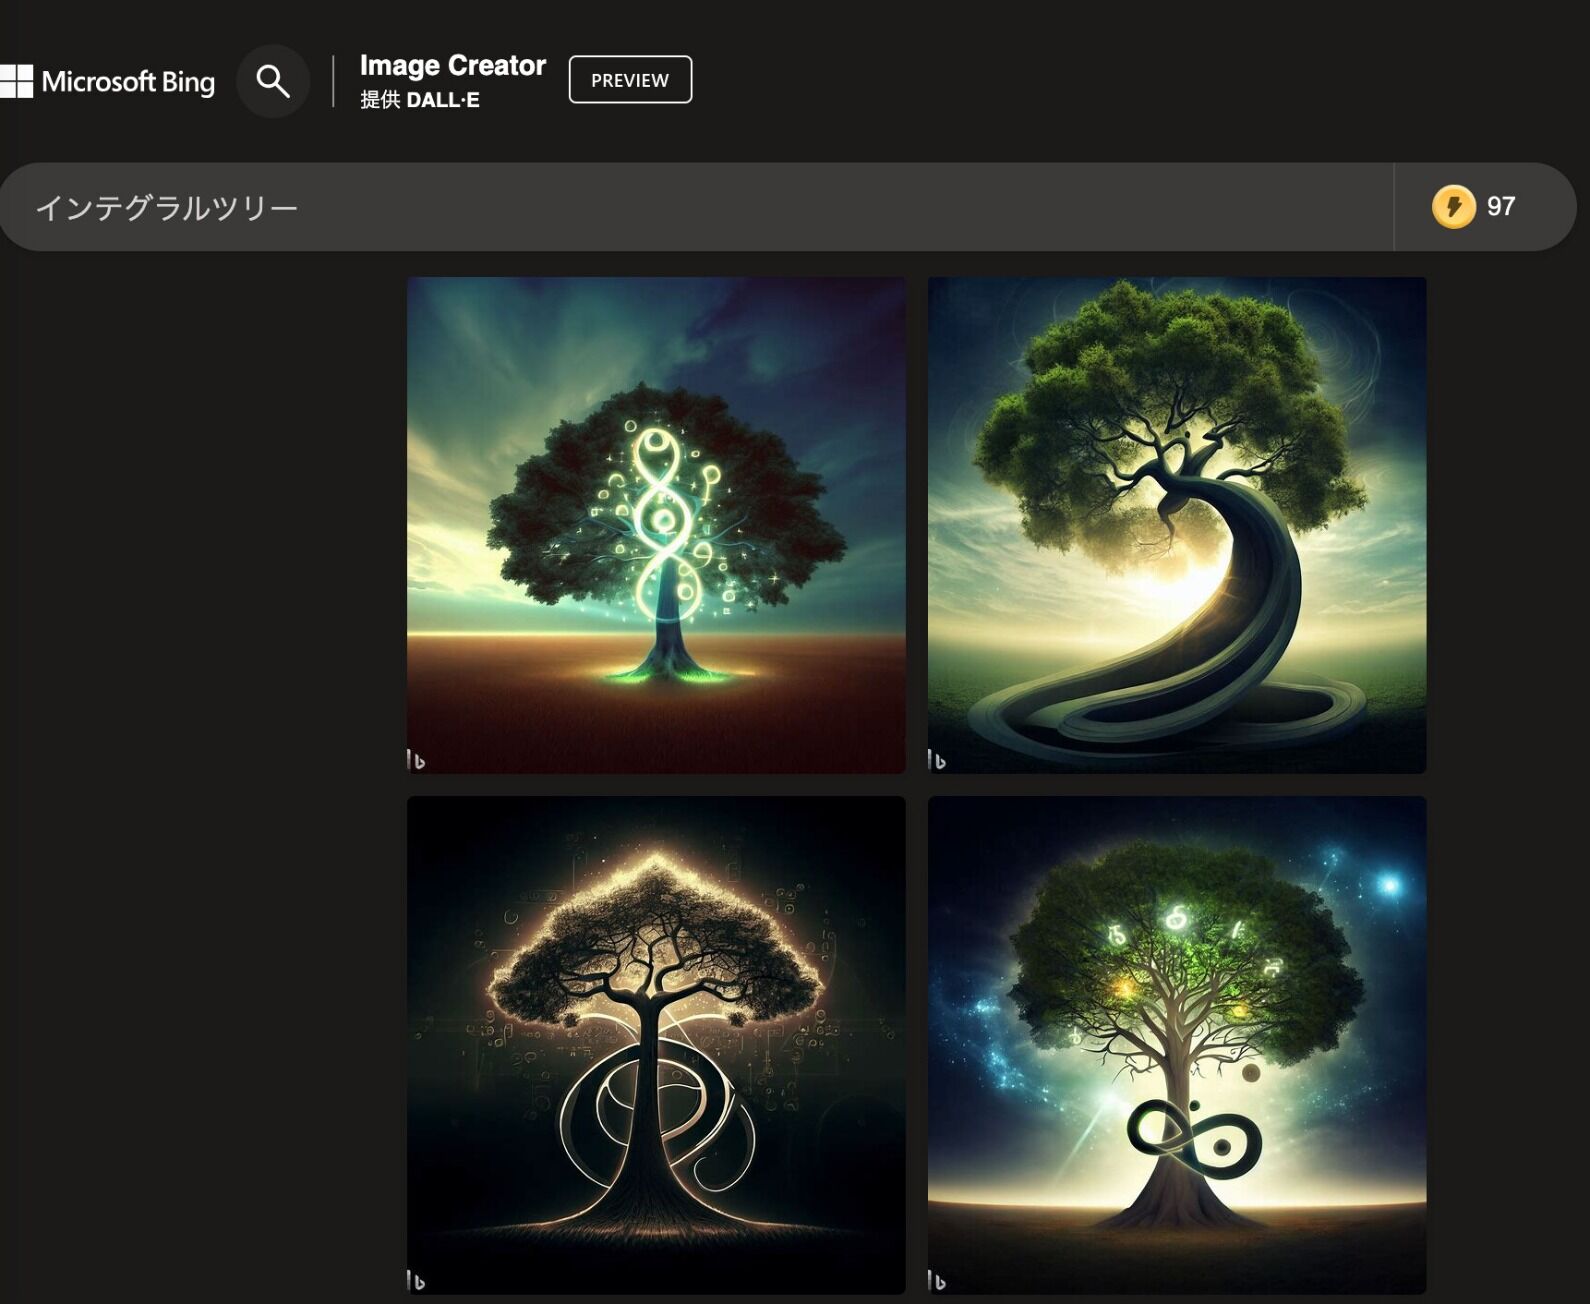This screenshot has width=1590, height=1304.
Task: Click Bing watermark on glowing infinity tree image
Action: tap(416, 761)
